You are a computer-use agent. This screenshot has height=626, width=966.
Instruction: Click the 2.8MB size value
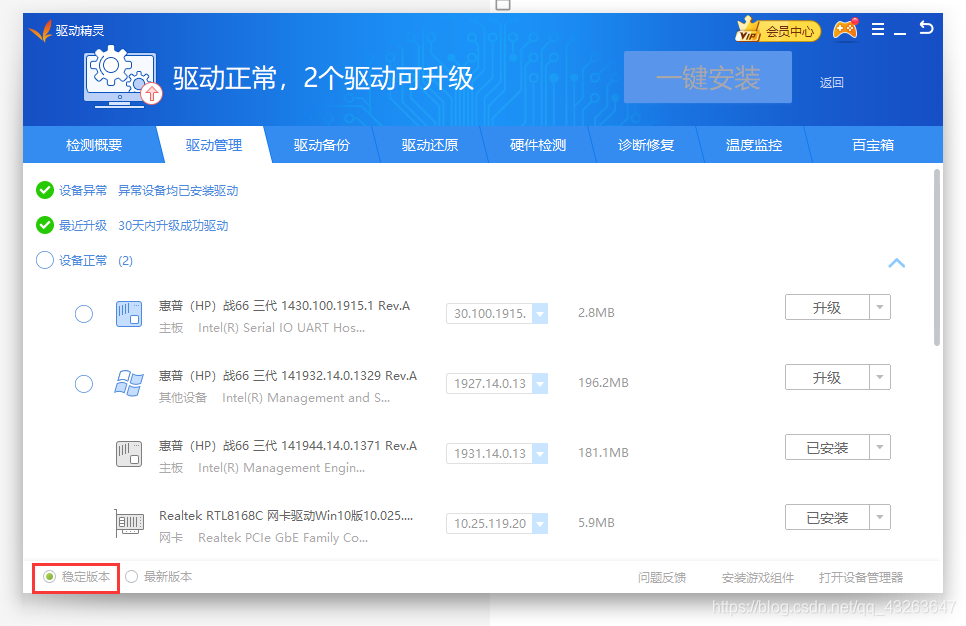[596, 312]
